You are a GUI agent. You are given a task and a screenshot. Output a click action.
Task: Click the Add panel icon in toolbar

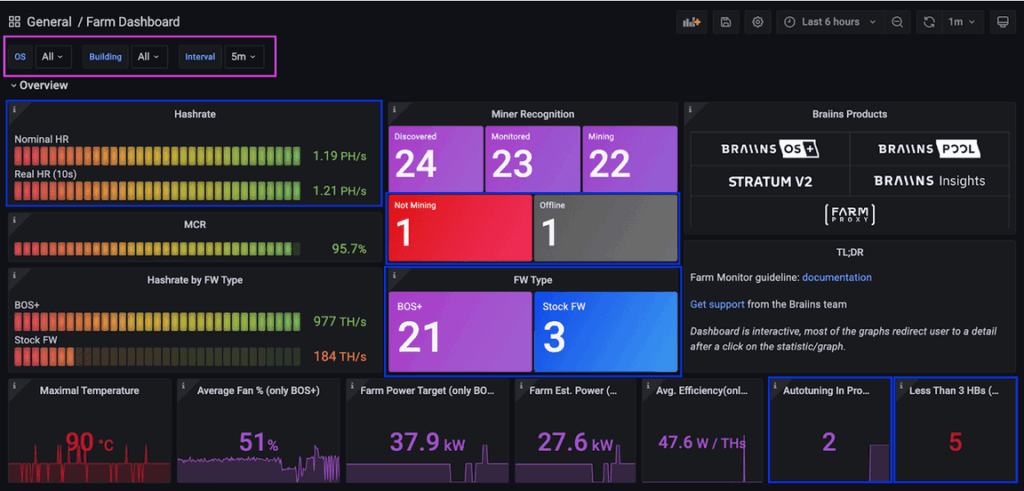coord(690,22)
